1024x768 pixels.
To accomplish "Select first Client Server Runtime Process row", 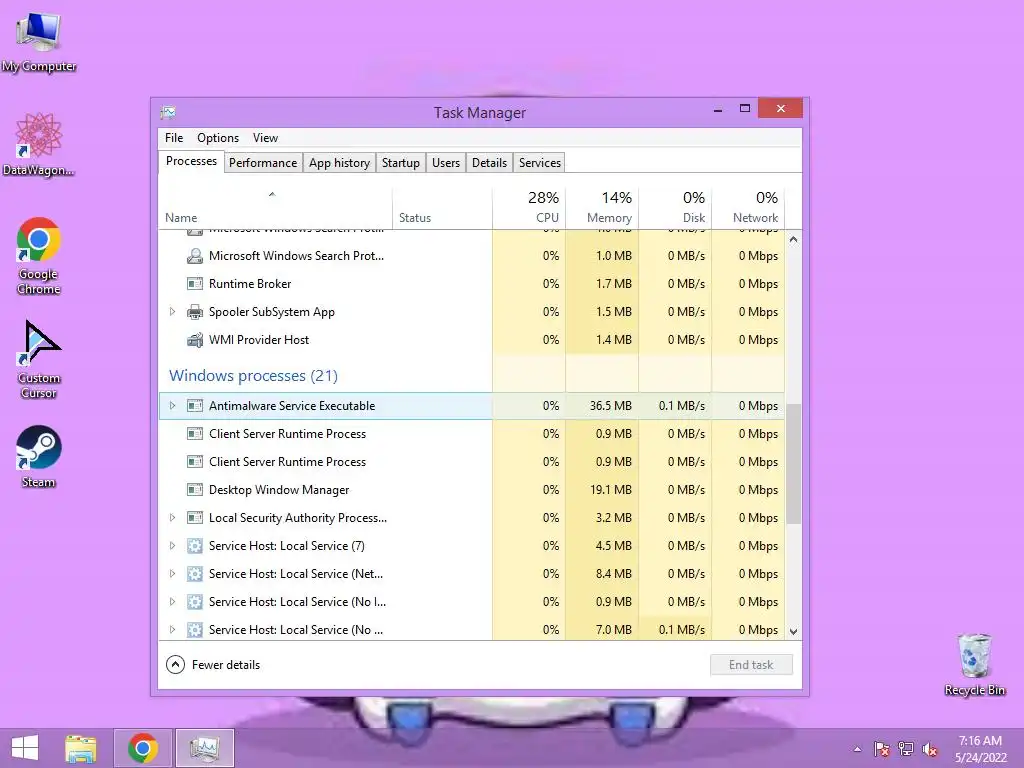I will click(472, 434).
